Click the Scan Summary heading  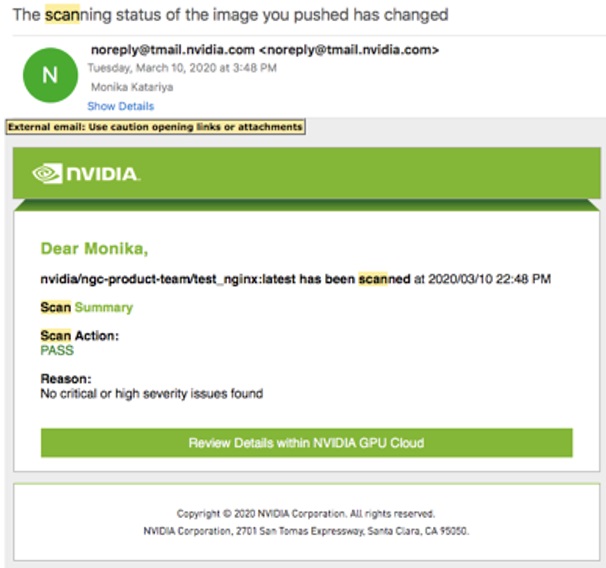click(86, 307)
